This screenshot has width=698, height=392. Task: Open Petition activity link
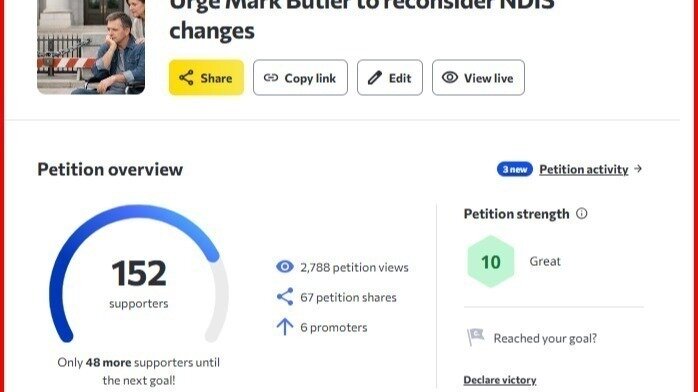click(584, 169)
